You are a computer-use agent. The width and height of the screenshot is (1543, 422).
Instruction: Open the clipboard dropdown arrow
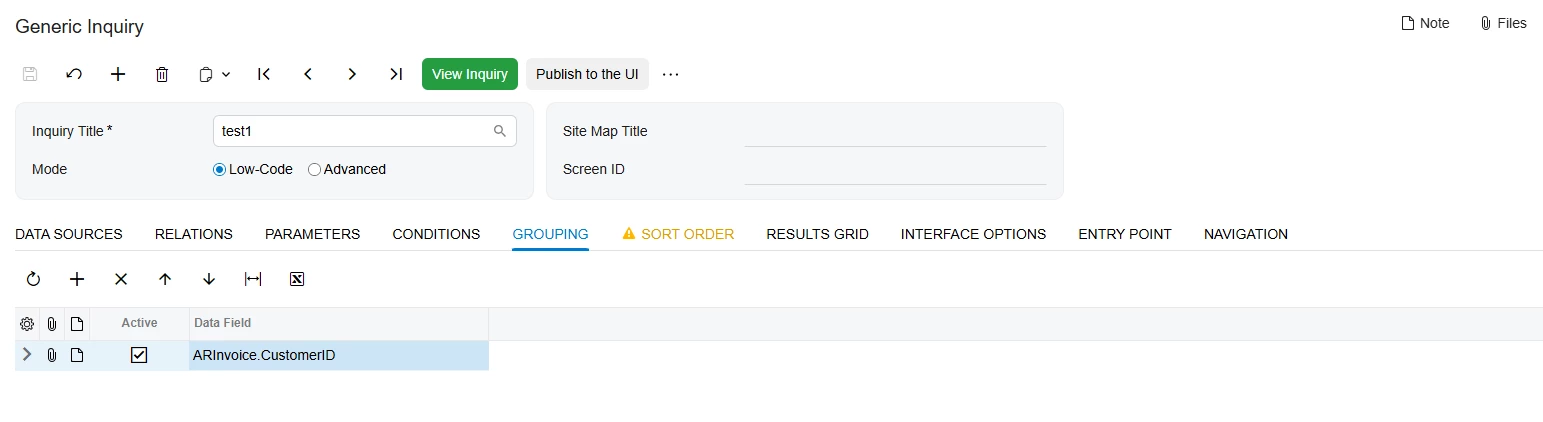click(226, 74)
